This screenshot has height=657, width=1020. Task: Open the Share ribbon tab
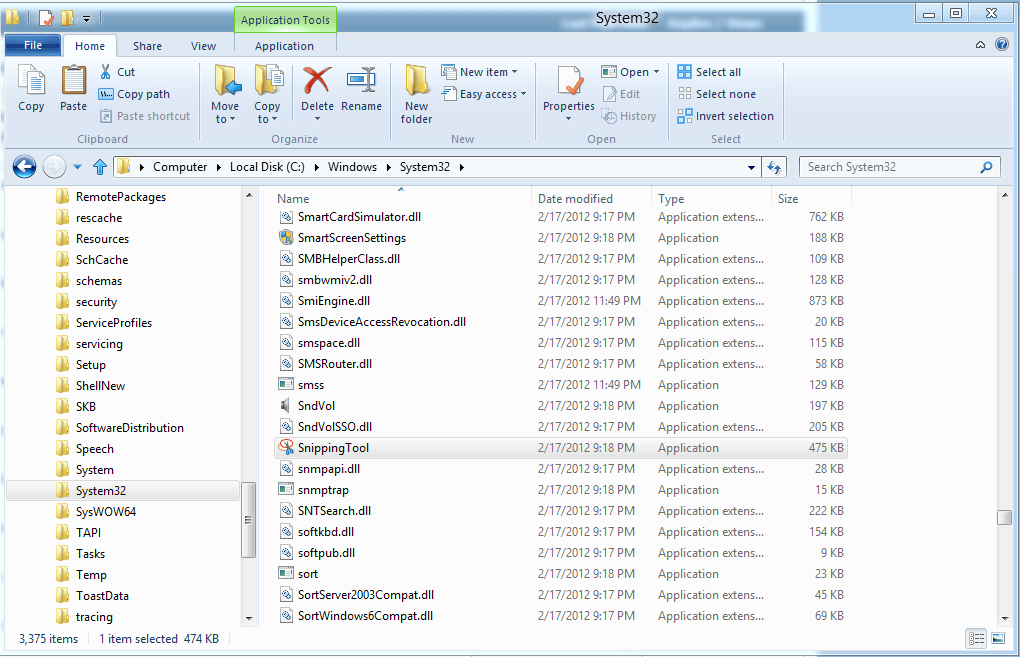[147, 45]
